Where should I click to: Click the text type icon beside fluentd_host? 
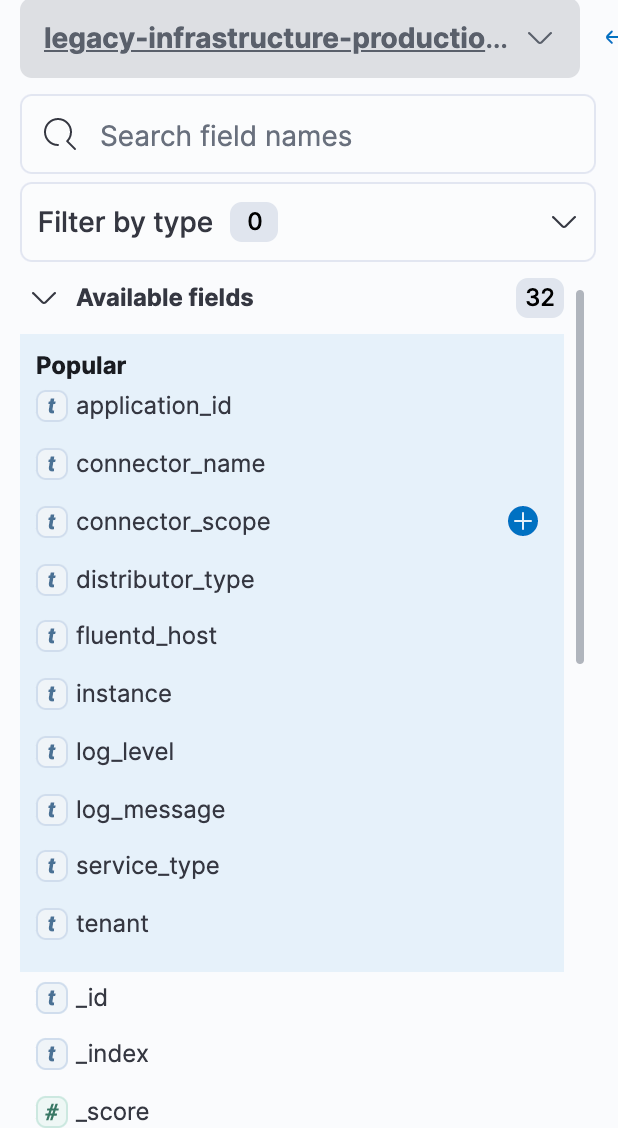point(51,636)
